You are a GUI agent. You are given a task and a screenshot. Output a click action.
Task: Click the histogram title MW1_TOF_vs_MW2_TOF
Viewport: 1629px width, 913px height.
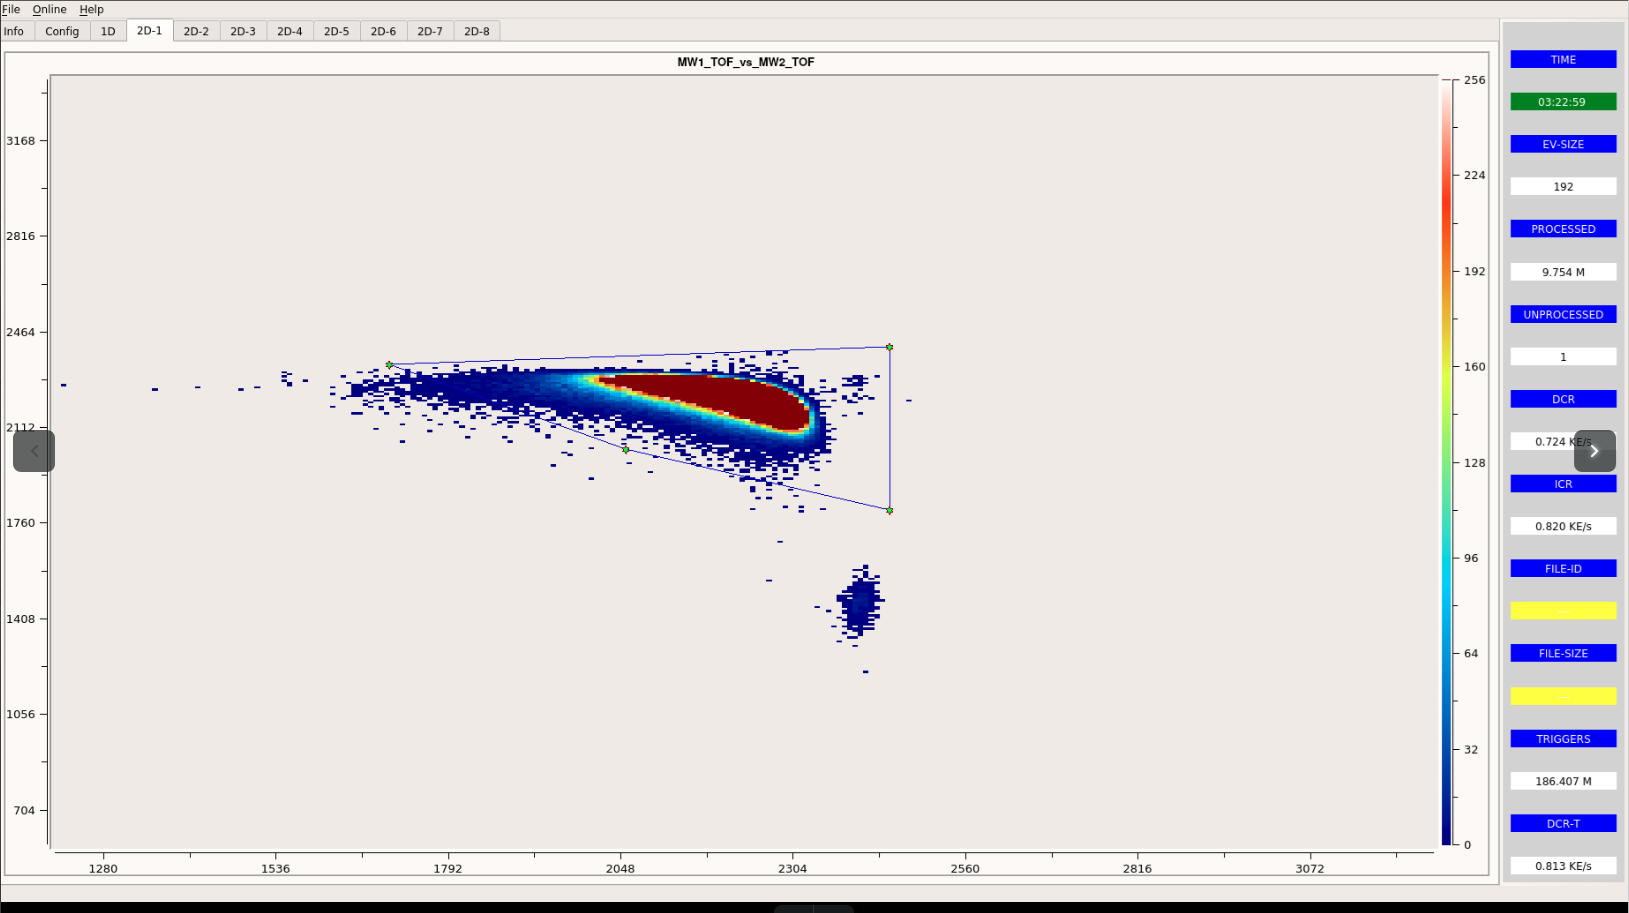(746, 62)
